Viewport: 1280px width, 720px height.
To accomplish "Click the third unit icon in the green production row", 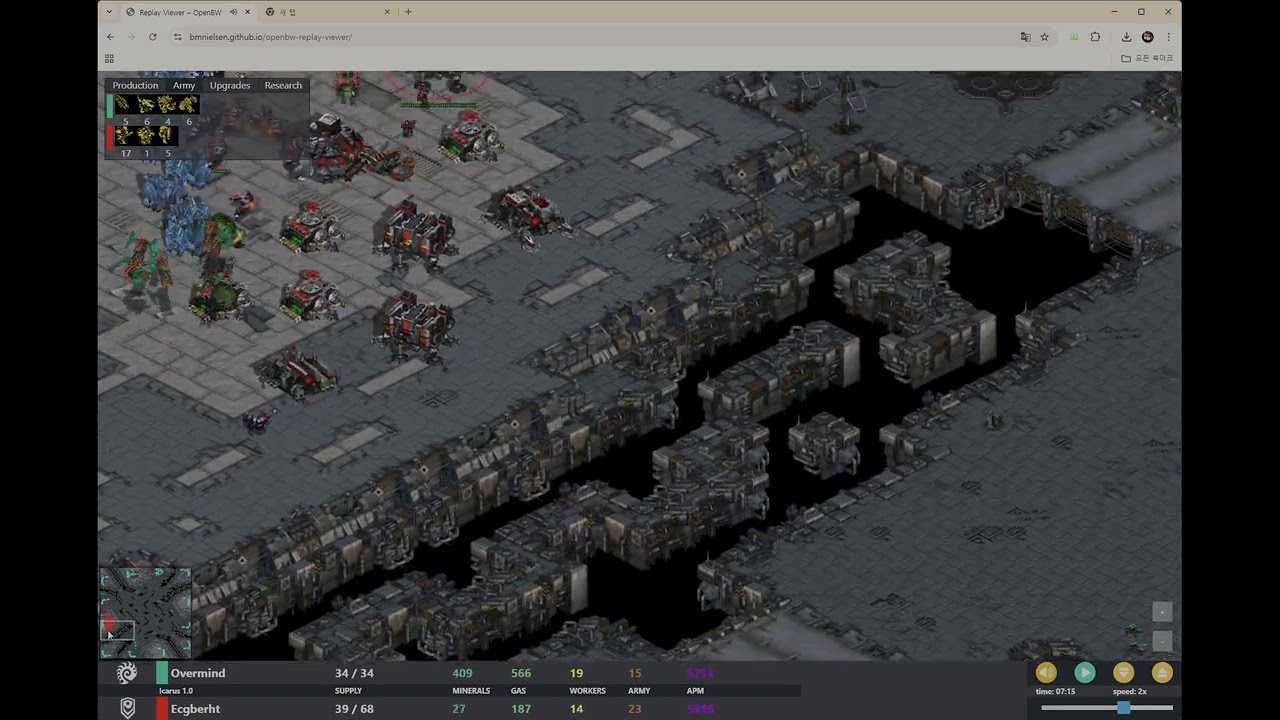I will 167,105.
